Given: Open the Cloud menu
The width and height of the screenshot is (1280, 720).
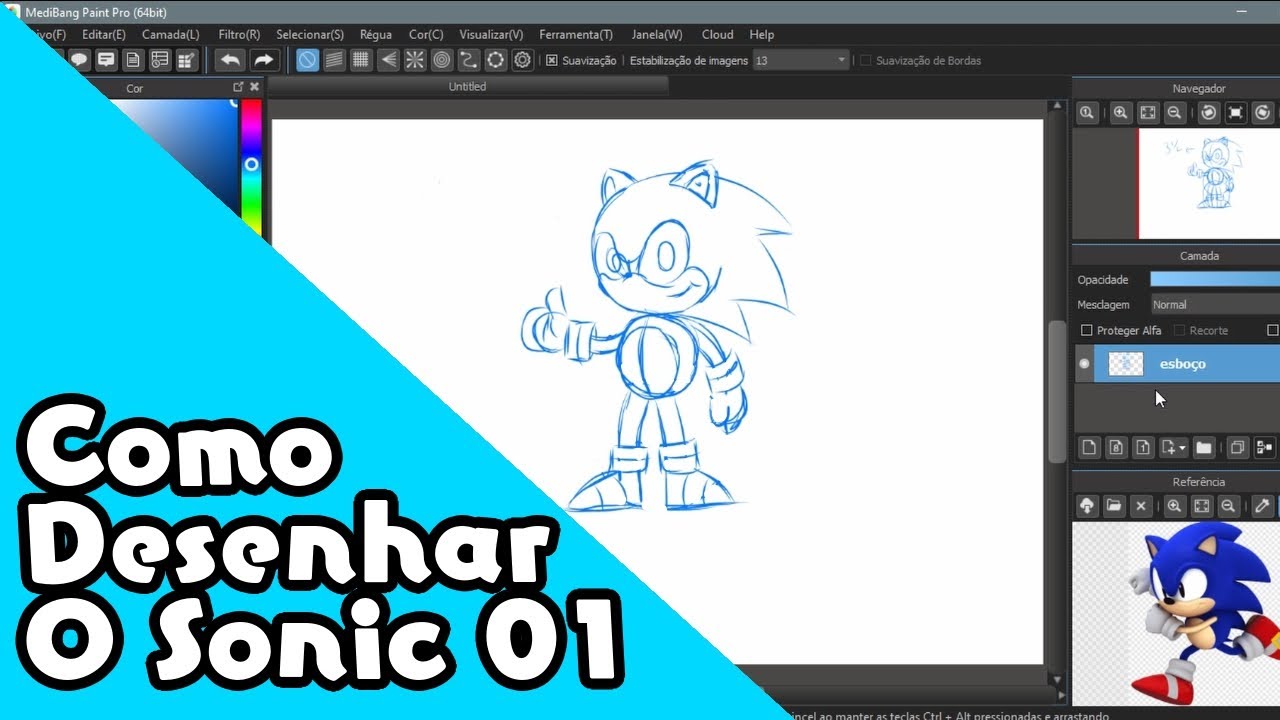Looking at the screenshot, I should (x=717, y=34).
